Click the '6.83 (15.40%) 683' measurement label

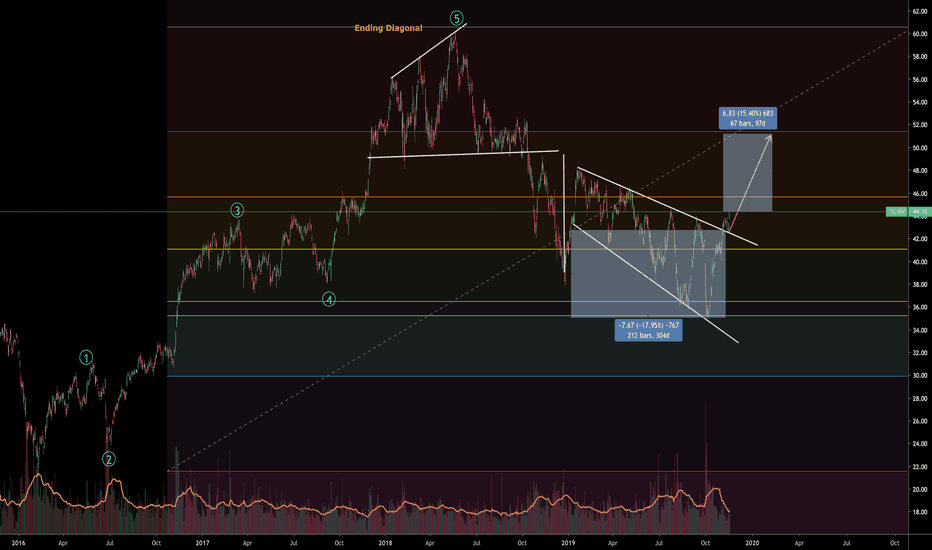(748, 118)
